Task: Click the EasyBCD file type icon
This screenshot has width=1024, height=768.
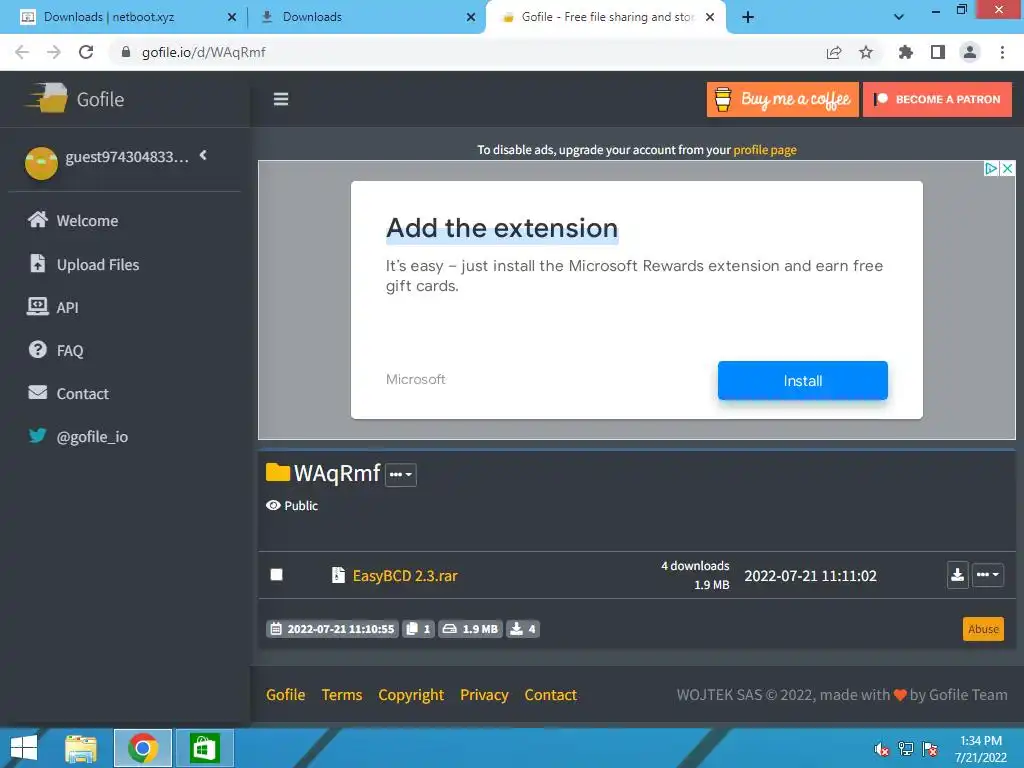Action: pyautogui.click(x=338, y=575)
